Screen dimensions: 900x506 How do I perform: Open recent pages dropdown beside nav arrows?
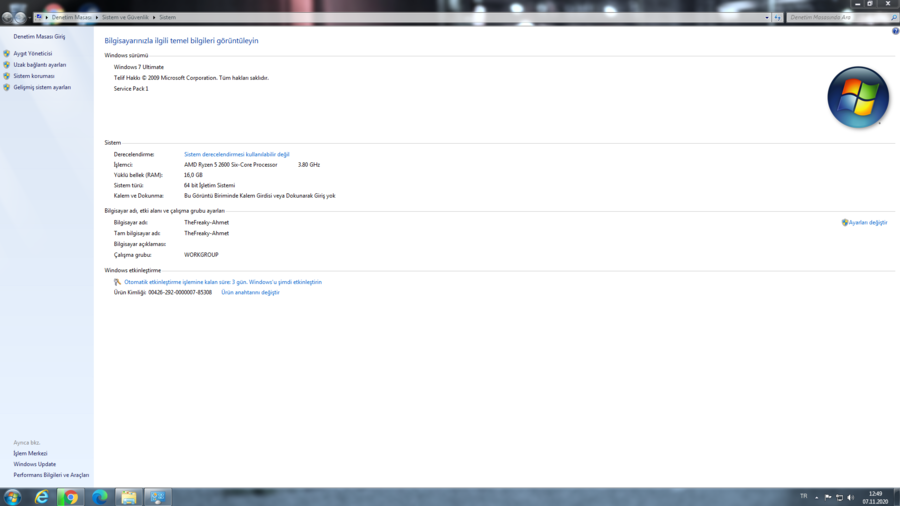[29, 18]
